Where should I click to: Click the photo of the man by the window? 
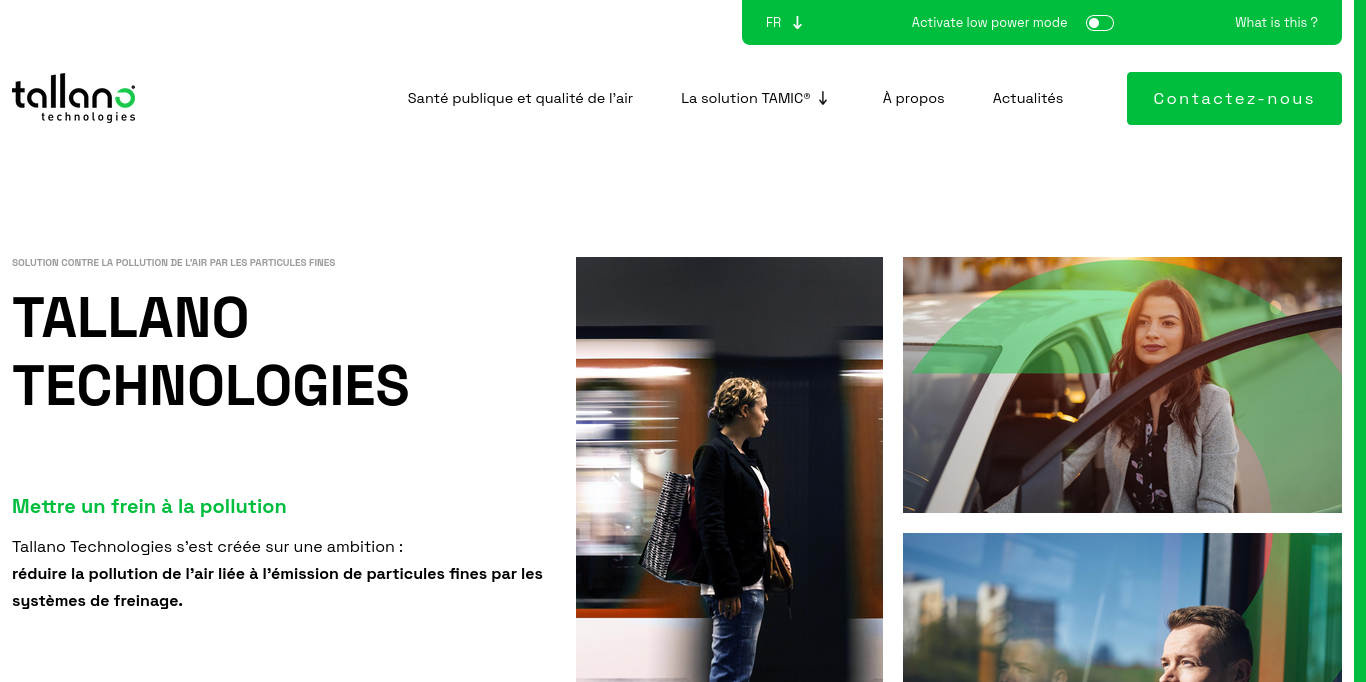pyautogui.click(x=1122, y=607)
